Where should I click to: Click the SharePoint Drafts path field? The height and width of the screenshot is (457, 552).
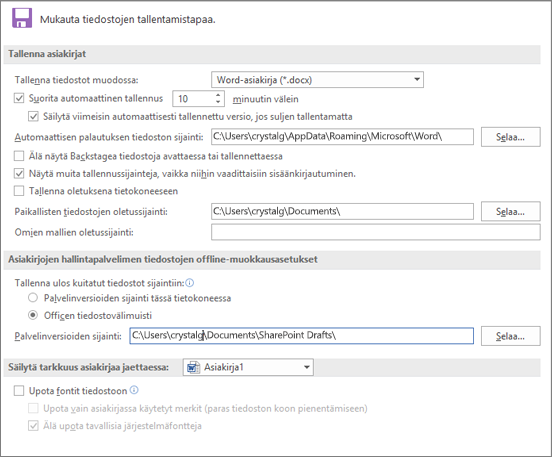tap(301, 336)
